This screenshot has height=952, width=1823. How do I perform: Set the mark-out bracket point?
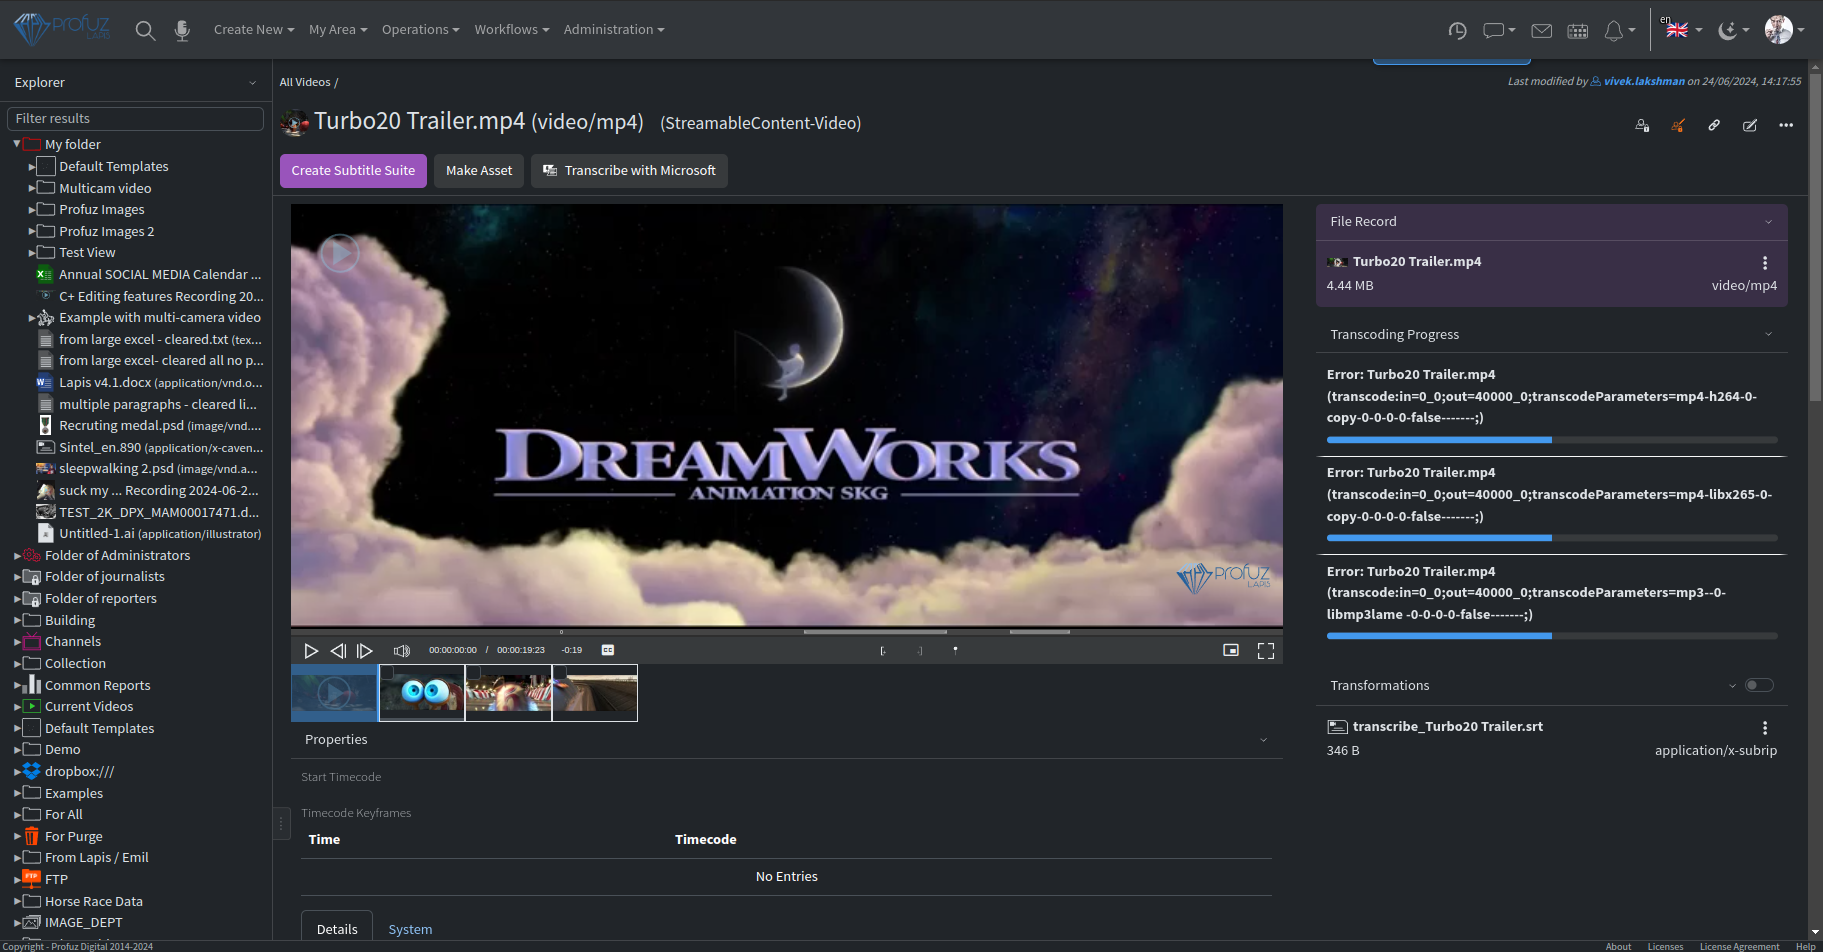tap(920, 651)
